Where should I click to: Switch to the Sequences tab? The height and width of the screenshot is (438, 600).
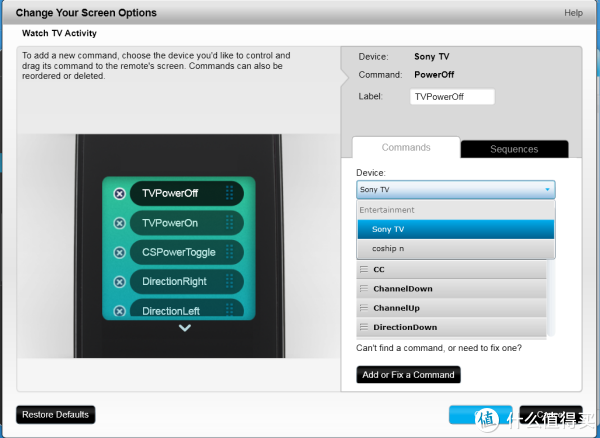point(514,149)
